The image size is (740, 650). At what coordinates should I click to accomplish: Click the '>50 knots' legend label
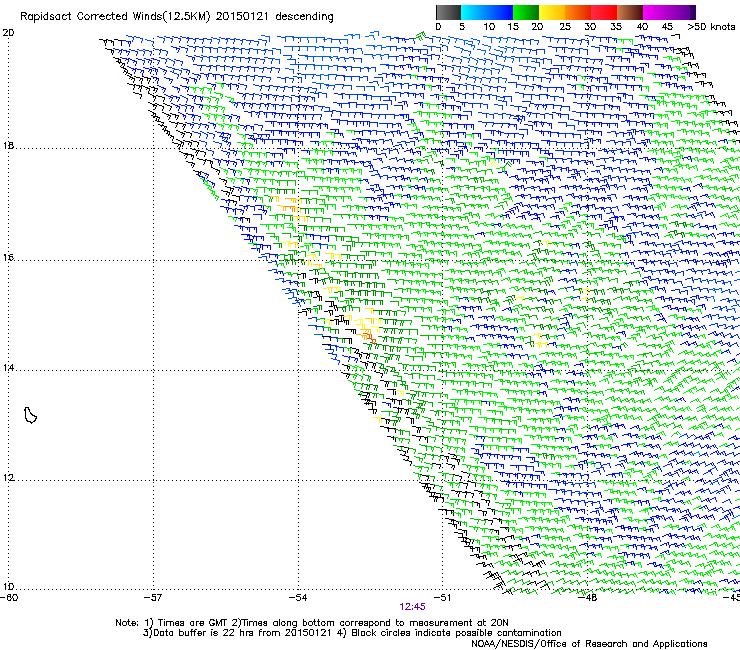(x=711, y=27)
